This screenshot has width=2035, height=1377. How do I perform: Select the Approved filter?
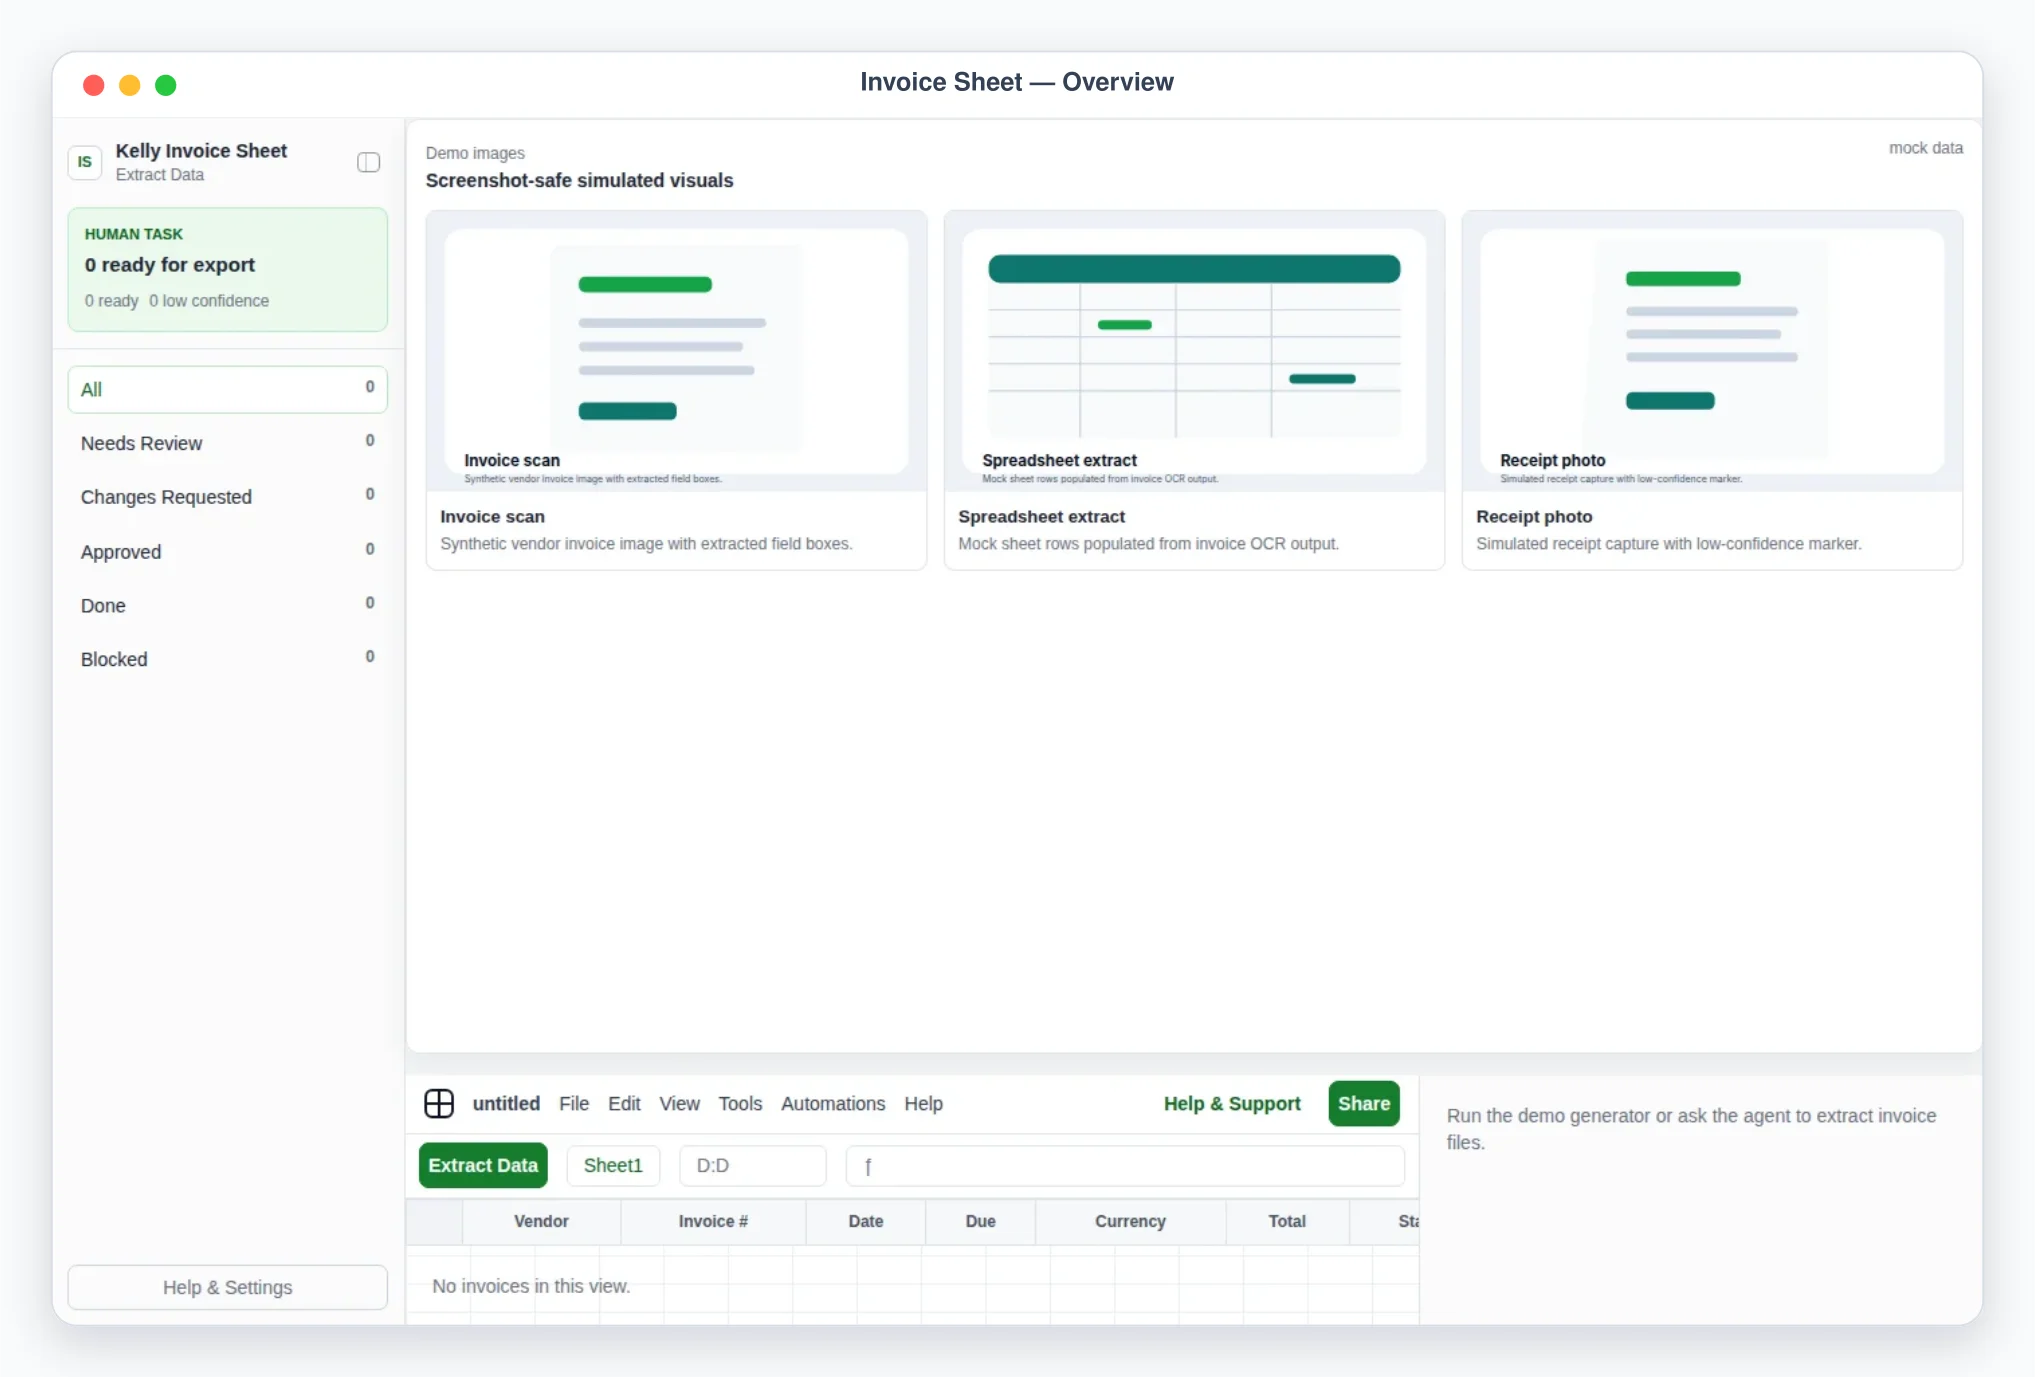[x=228, y=551]
